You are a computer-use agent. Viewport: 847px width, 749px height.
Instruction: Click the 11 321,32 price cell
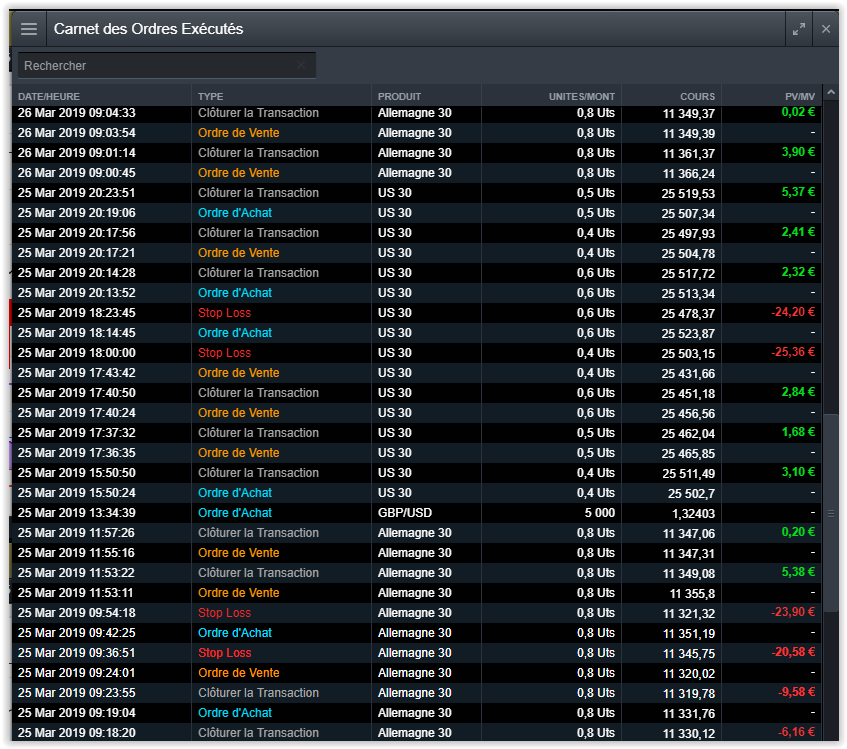pos(688,613)
